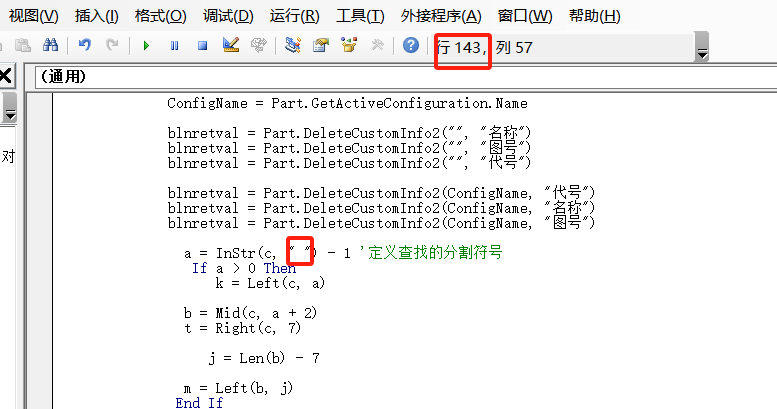Click the Toolbox wrench icon
The height and width of the screenshot is (409, 777).
tap(377, 46)
